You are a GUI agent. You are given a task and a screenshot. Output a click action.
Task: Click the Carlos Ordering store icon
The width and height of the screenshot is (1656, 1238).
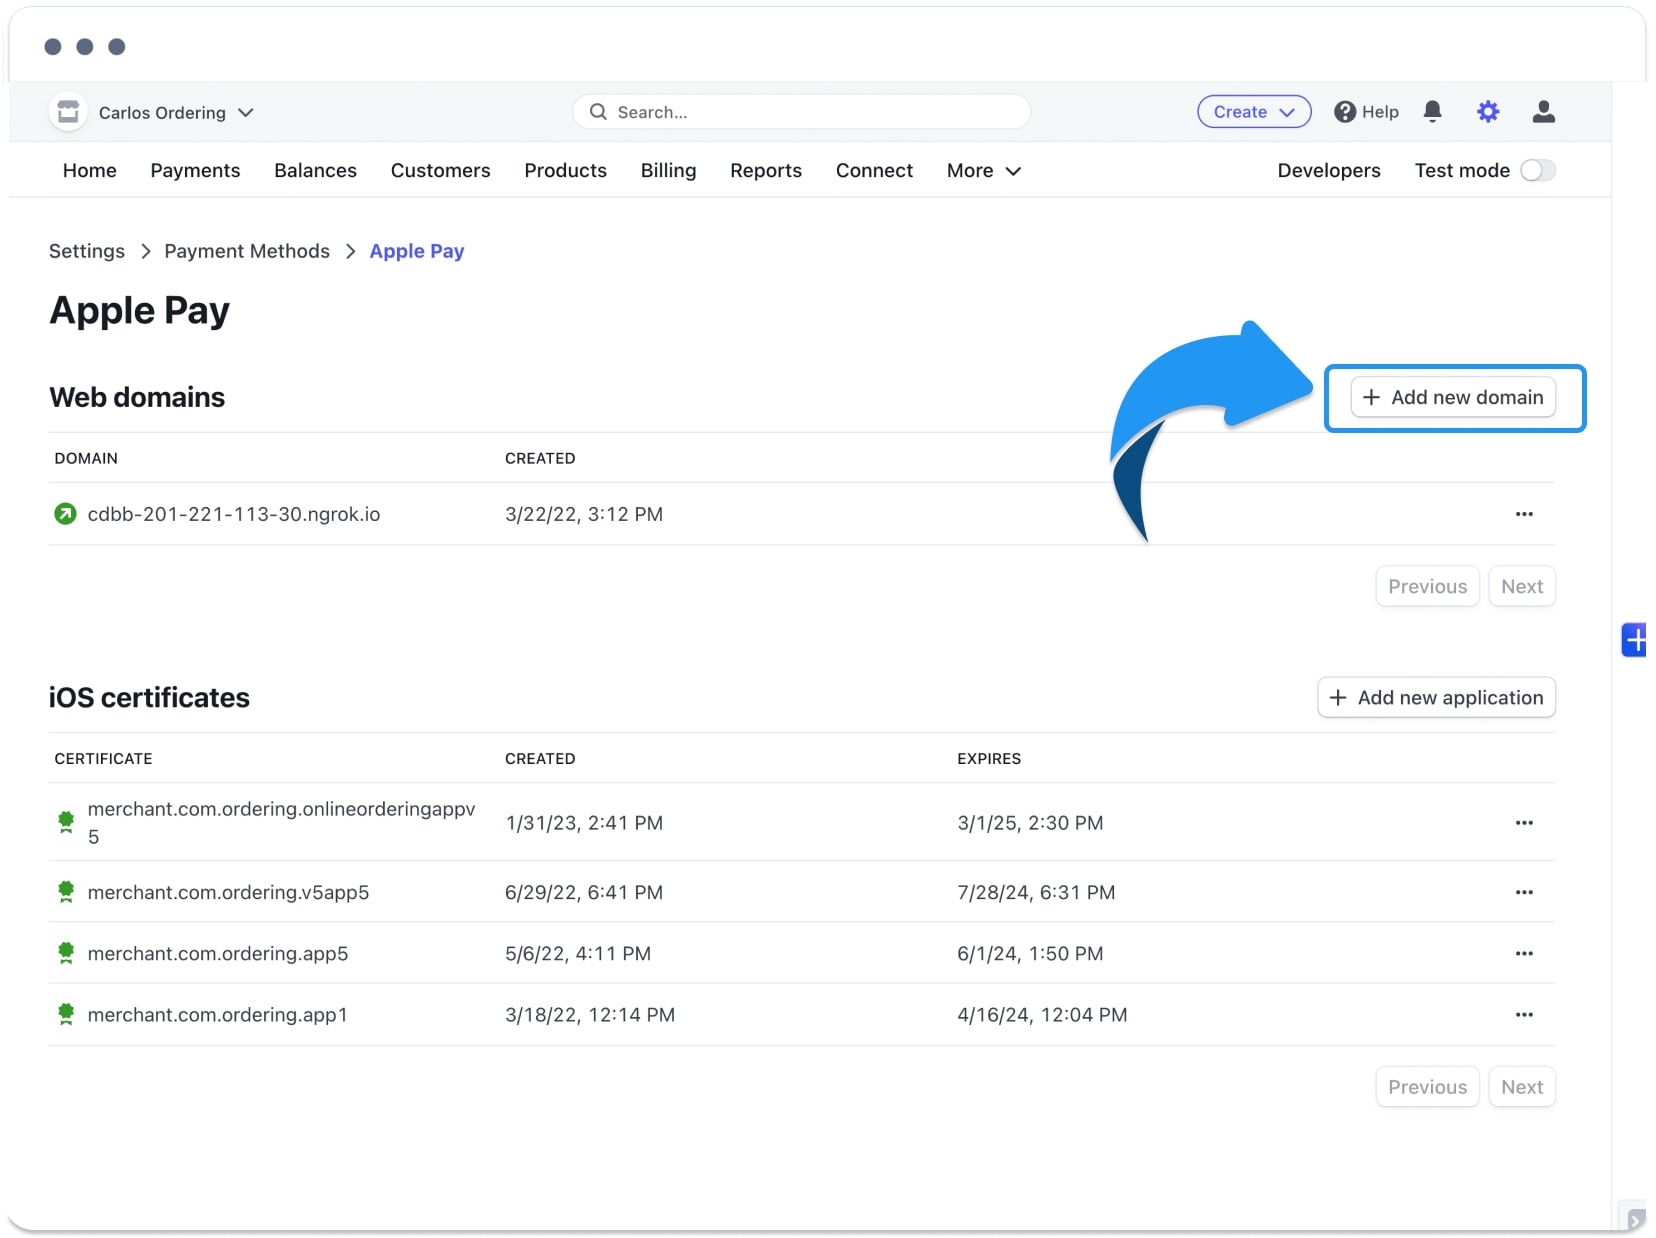pos(68,112)
